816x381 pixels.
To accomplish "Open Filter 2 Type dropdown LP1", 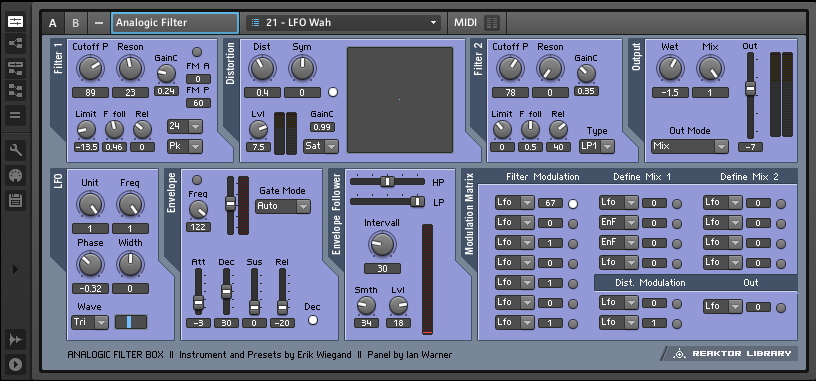I will (597, 146).
